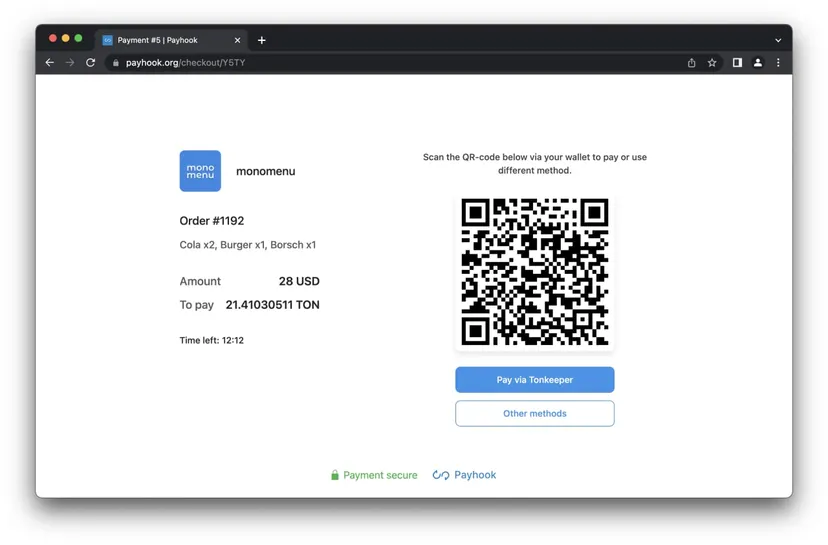Expand the tab search chevron
828x545 pixels.
pyautogui.click(x=778, y=40)
